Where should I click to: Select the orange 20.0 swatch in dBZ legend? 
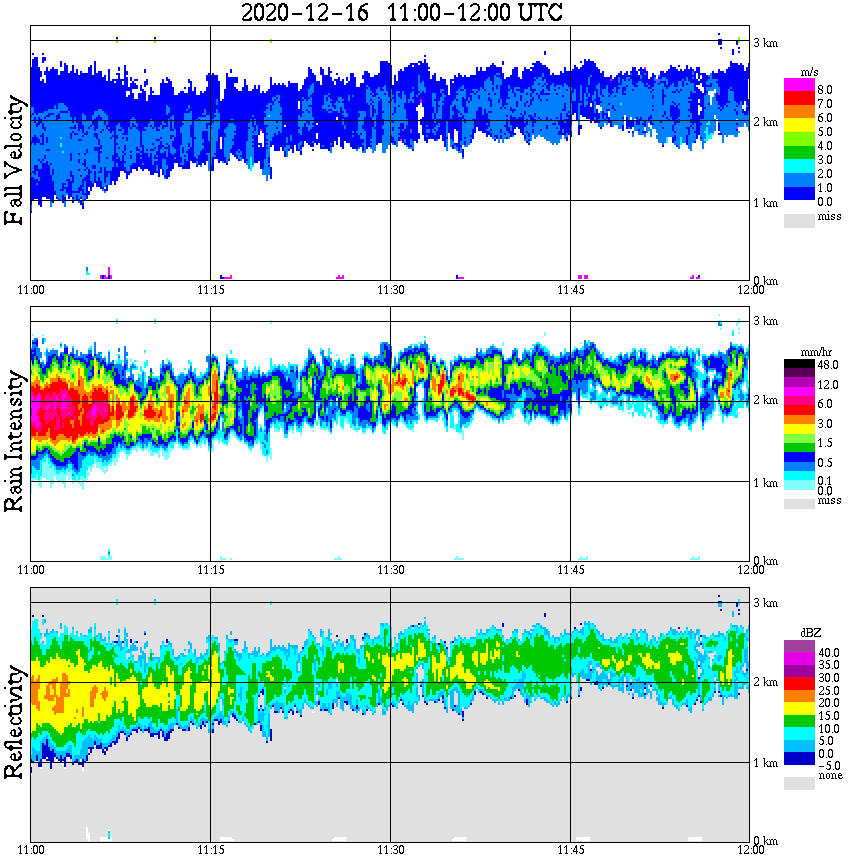(x=800, y=696)
